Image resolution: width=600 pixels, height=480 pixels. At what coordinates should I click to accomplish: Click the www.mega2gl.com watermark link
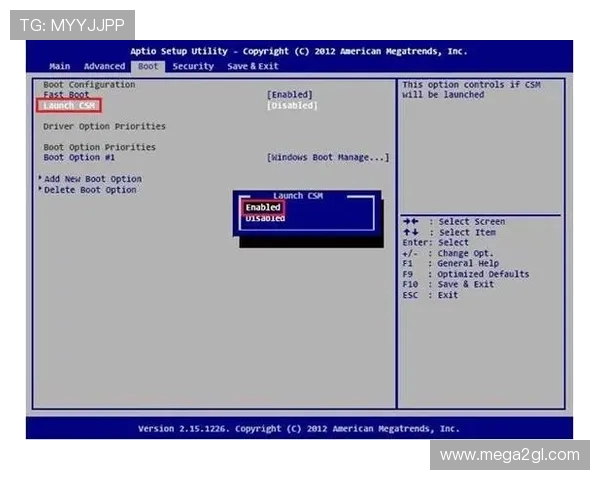pos(509,455)
